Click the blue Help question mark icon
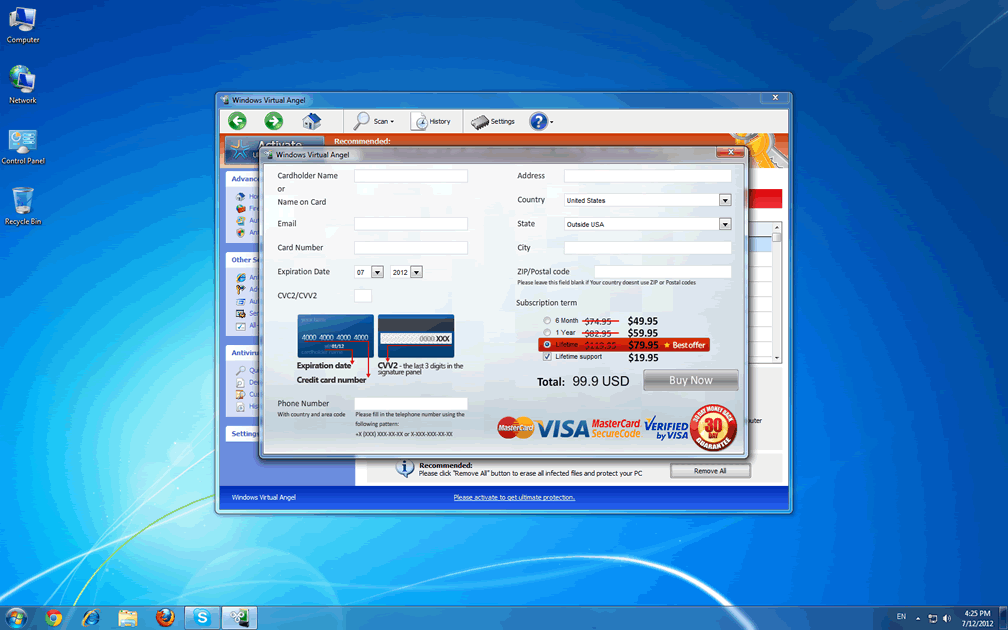This screenshot has width=1008, height=630. tap(538, 121)
